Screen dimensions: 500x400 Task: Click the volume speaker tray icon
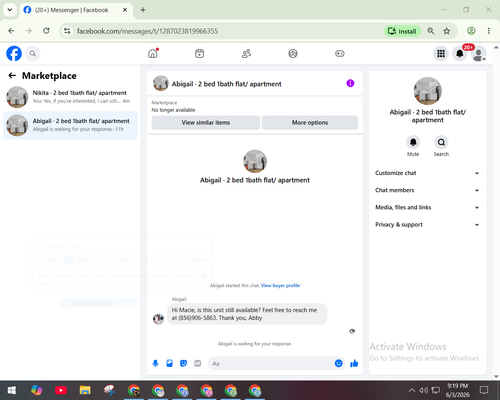click(x=424, y=390)
